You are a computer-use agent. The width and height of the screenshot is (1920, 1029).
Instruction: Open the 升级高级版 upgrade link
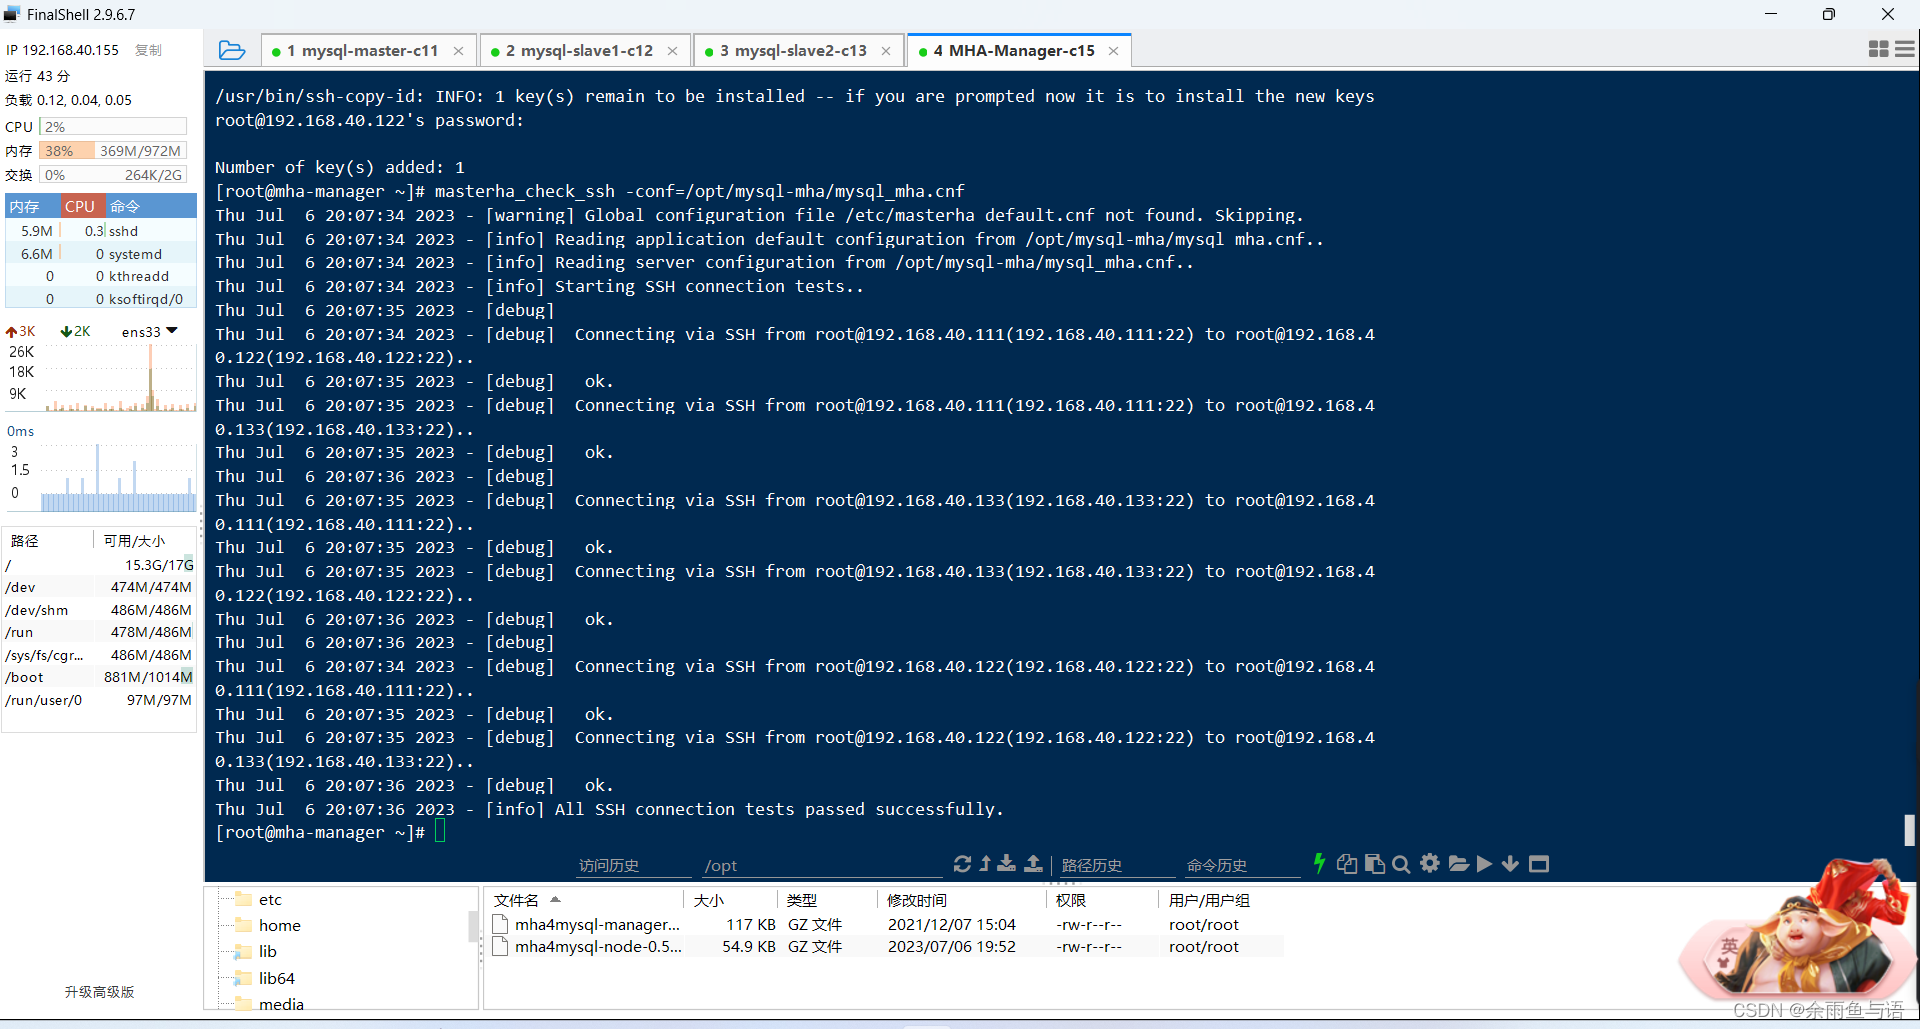[x=98, y=992]
